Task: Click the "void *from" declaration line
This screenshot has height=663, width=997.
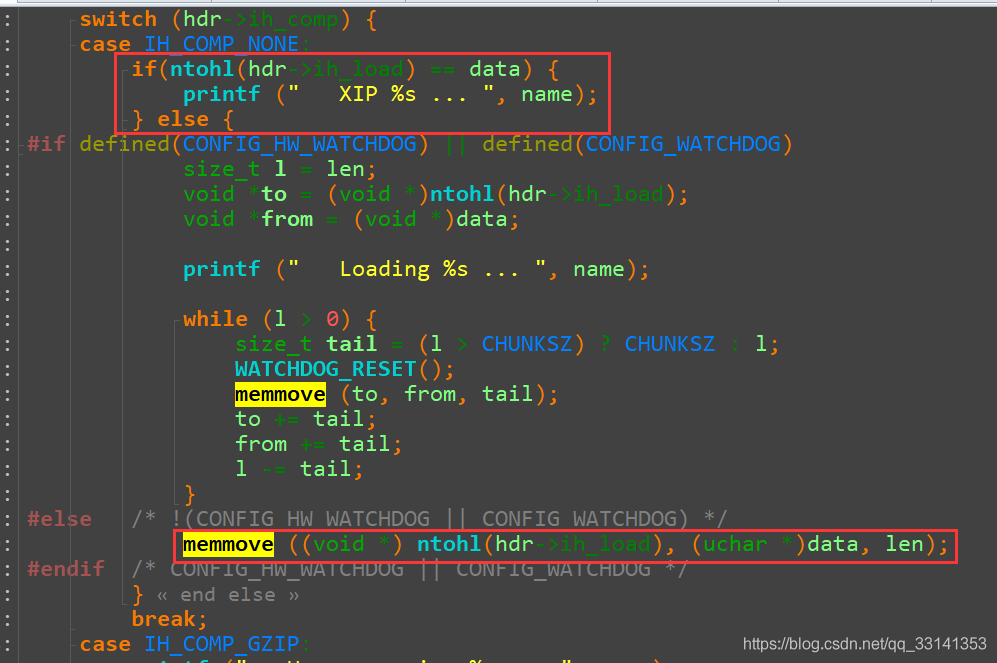Action: pos(351,219)
